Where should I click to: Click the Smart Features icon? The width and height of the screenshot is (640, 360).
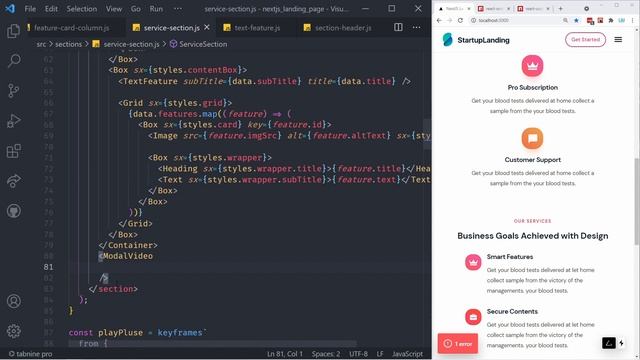coord(473,262)
